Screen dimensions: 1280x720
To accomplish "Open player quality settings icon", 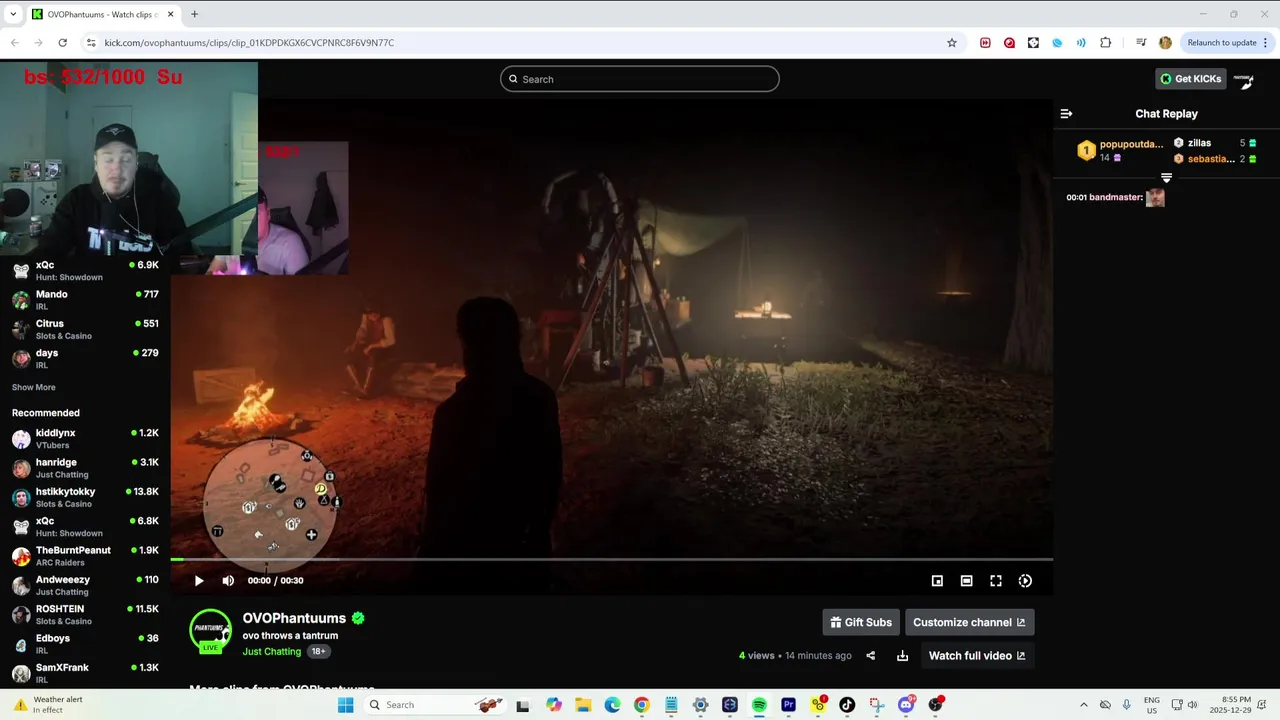I will coord(1025,581).
